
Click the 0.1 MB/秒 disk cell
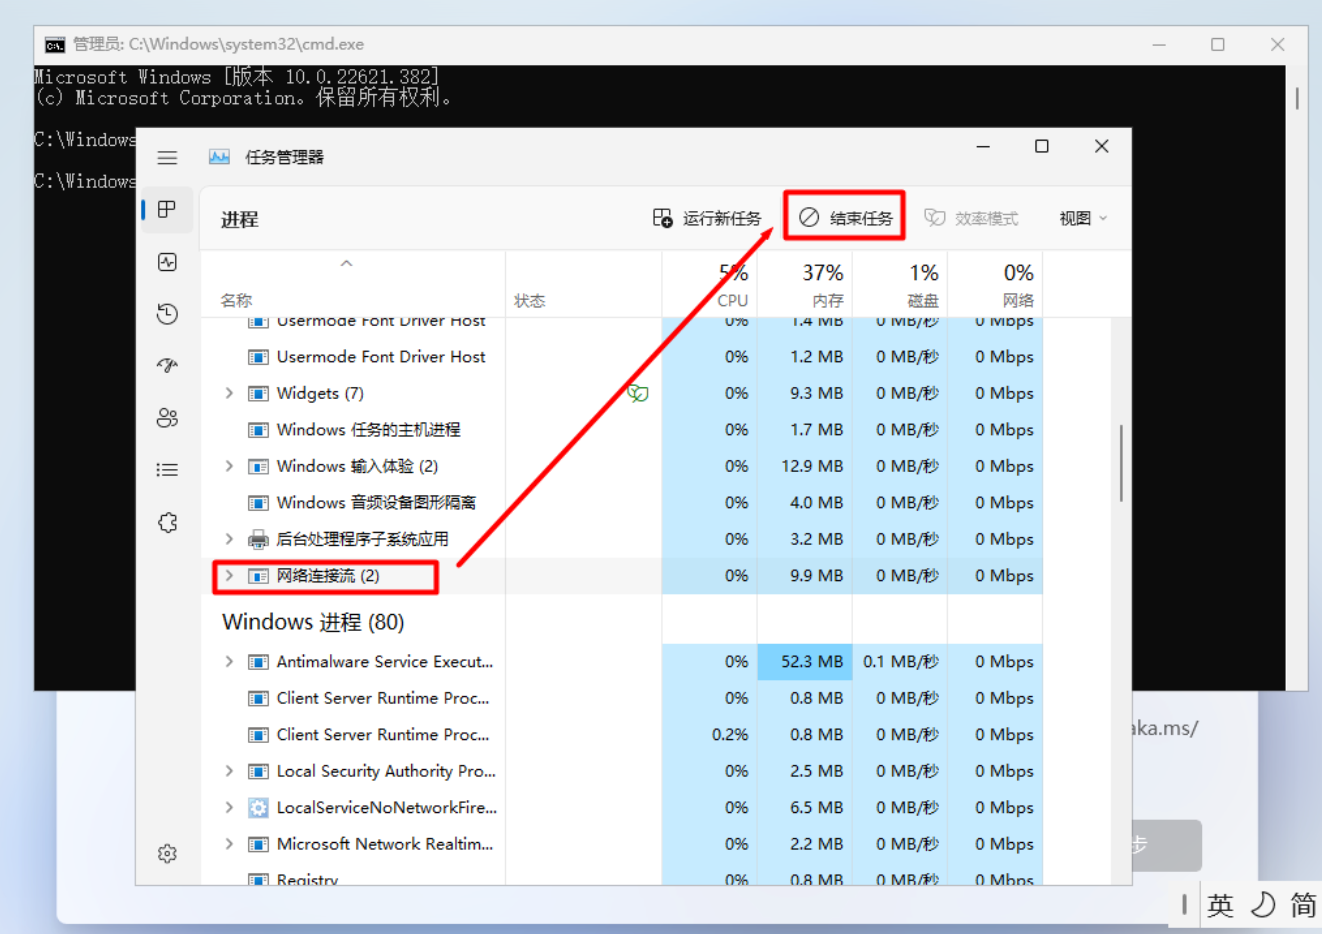pos(899,662)
